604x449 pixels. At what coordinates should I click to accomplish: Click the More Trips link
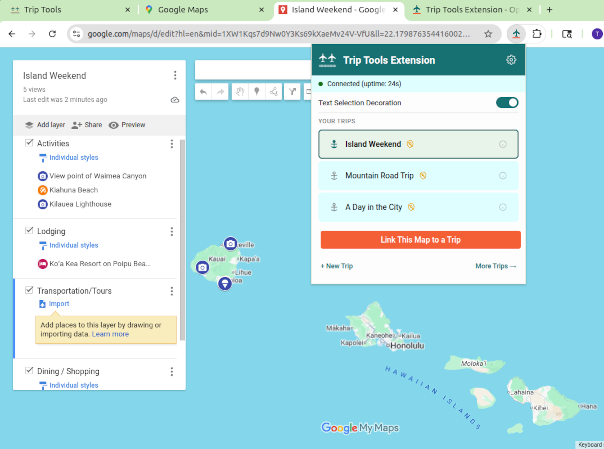[x=496, y=266]
